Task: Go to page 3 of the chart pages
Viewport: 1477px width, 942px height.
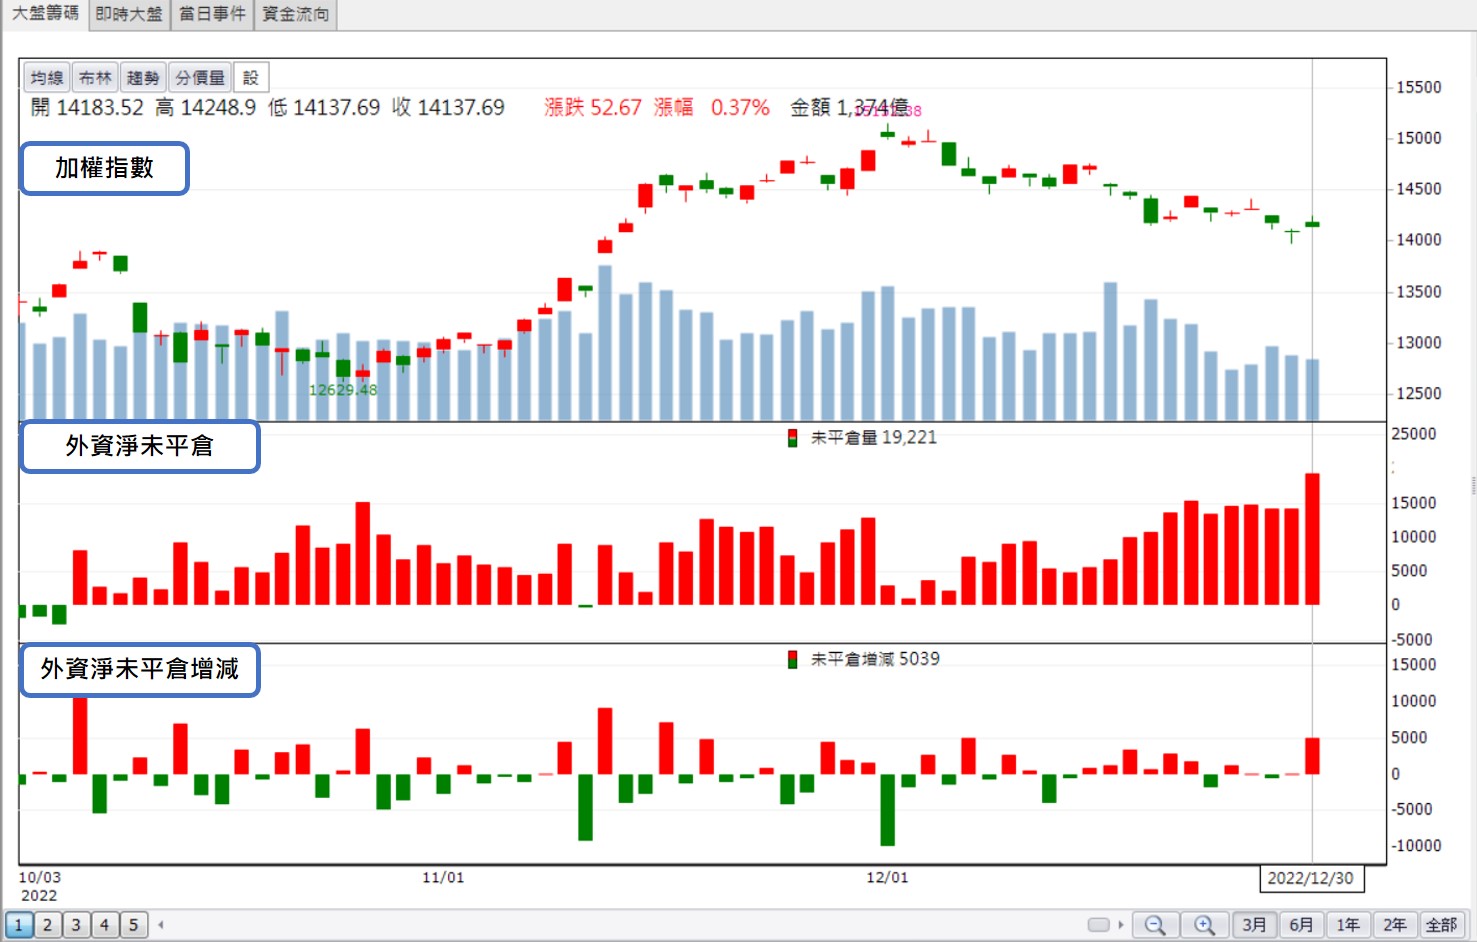Action: pos(76,925)
